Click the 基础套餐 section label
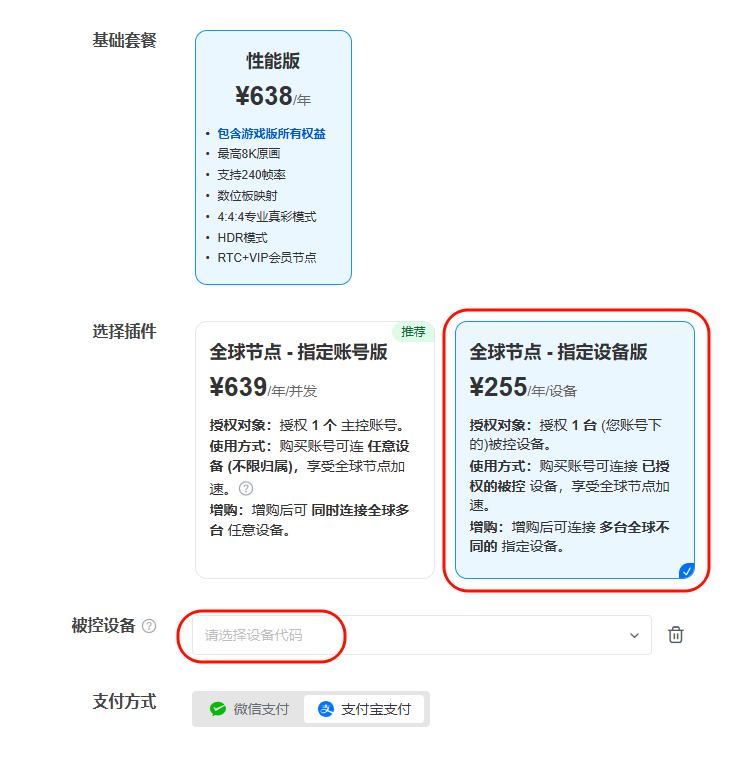The width and height of the screenshot is (730, 760). (x=125, y=40)
